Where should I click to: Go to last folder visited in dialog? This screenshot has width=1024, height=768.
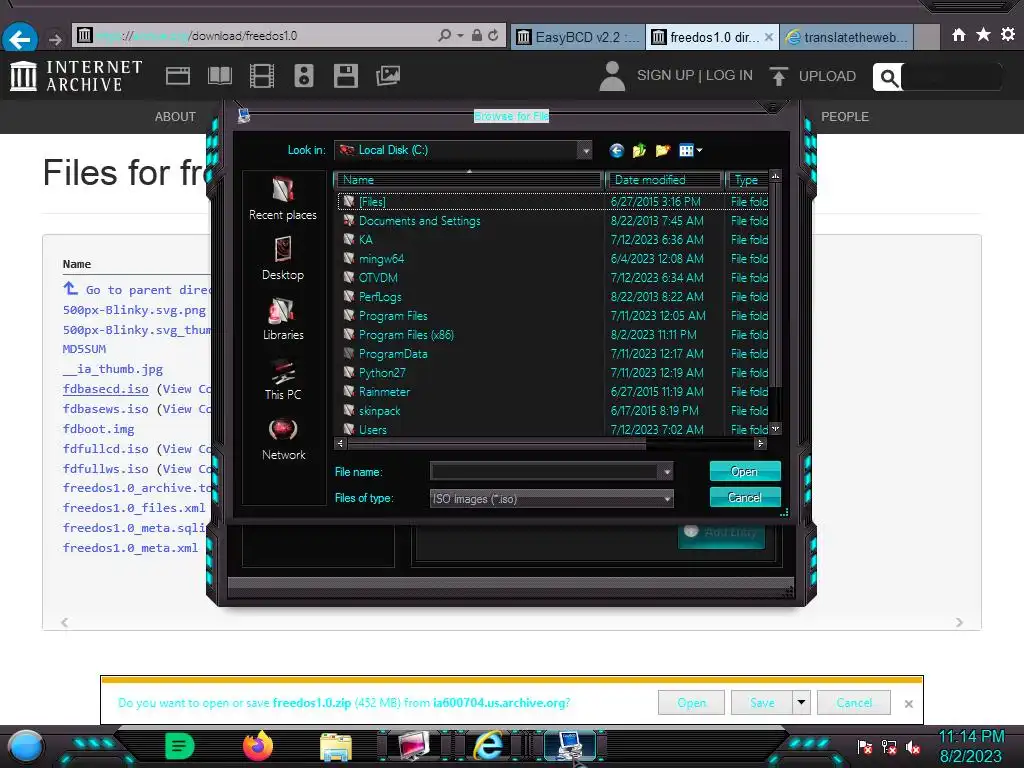[616, 151]
